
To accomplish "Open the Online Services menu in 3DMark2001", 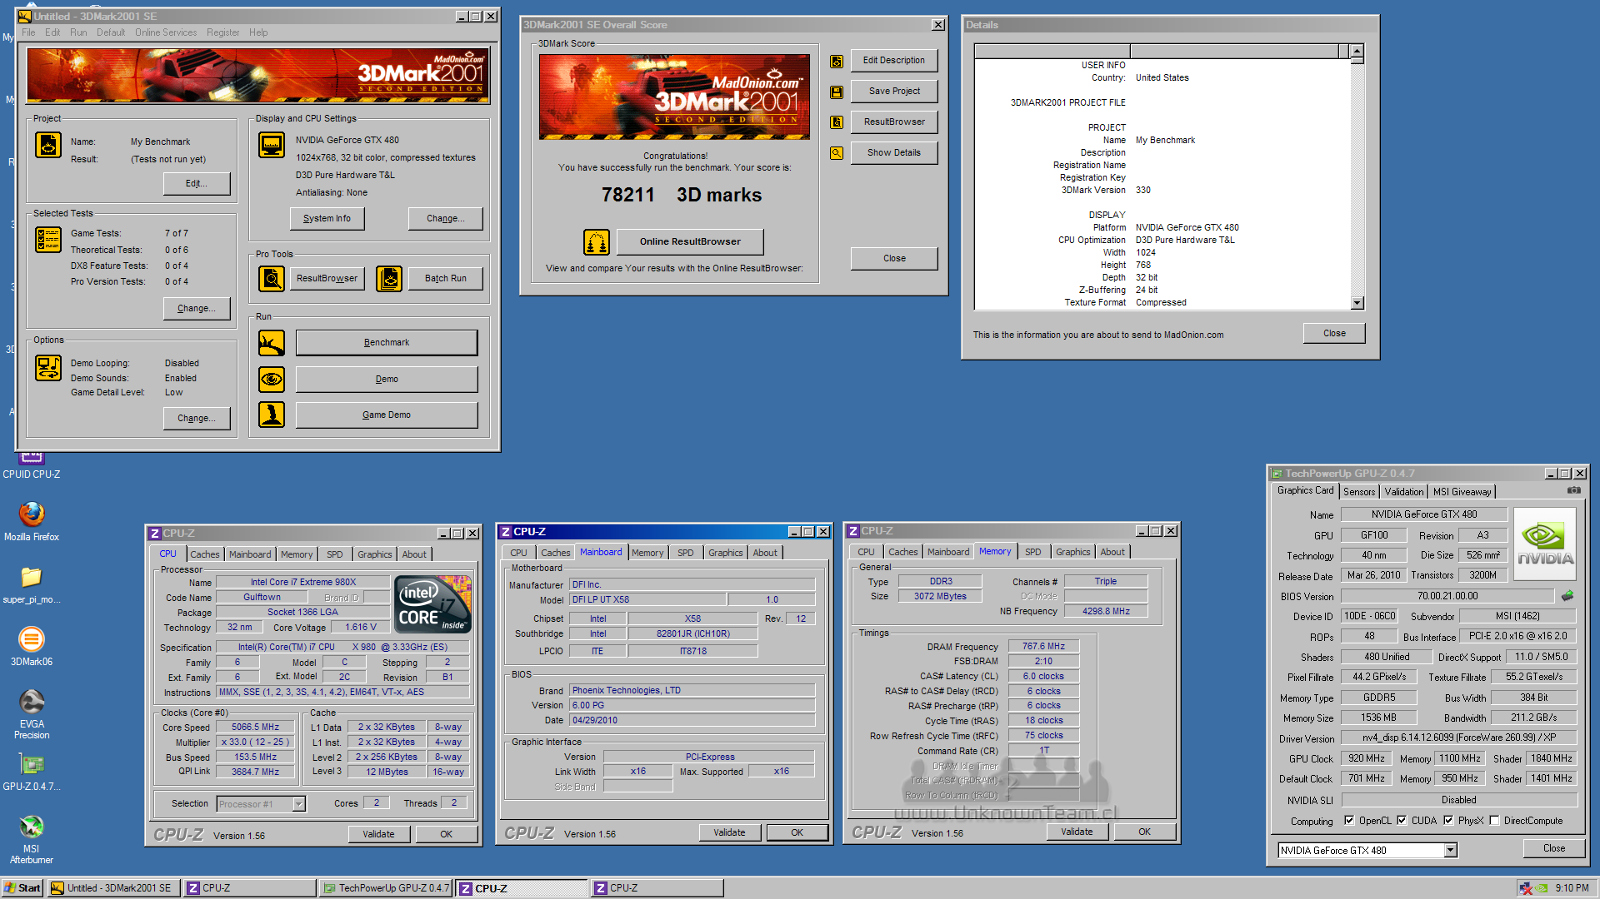I will click(166, 33).
